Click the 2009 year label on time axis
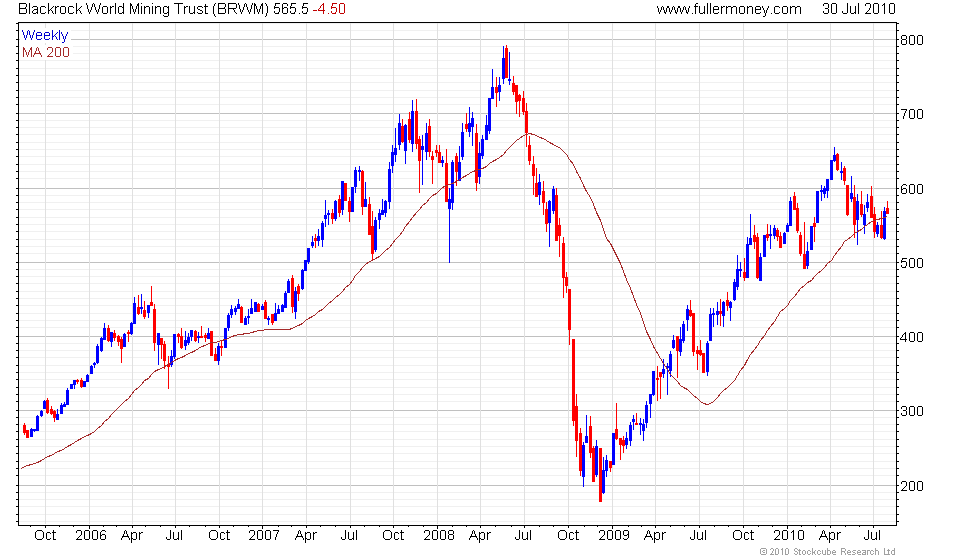This screenshot has width=980, height=560. pyautogui.click(x=614, y=536)
